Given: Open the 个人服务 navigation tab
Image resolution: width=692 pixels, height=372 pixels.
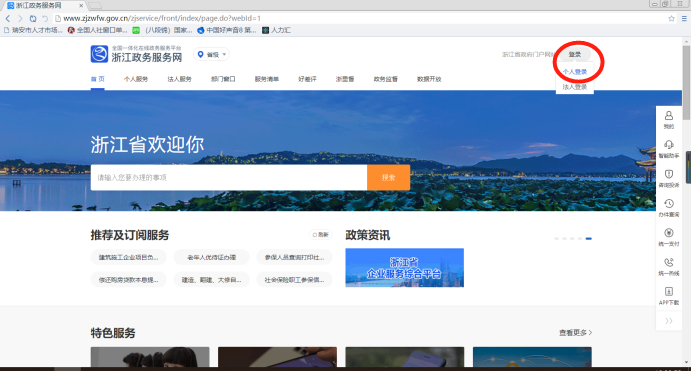Looking at the screenshot, I should 136,79.
